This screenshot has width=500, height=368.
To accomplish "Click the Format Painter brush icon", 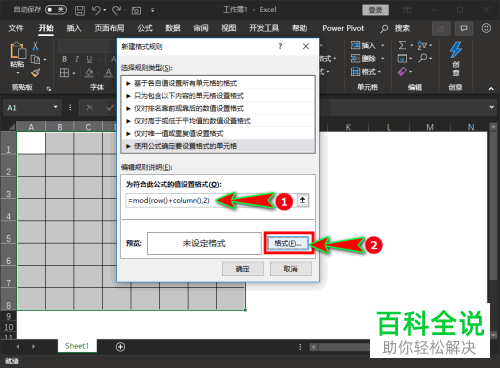I will coord(35,73).
